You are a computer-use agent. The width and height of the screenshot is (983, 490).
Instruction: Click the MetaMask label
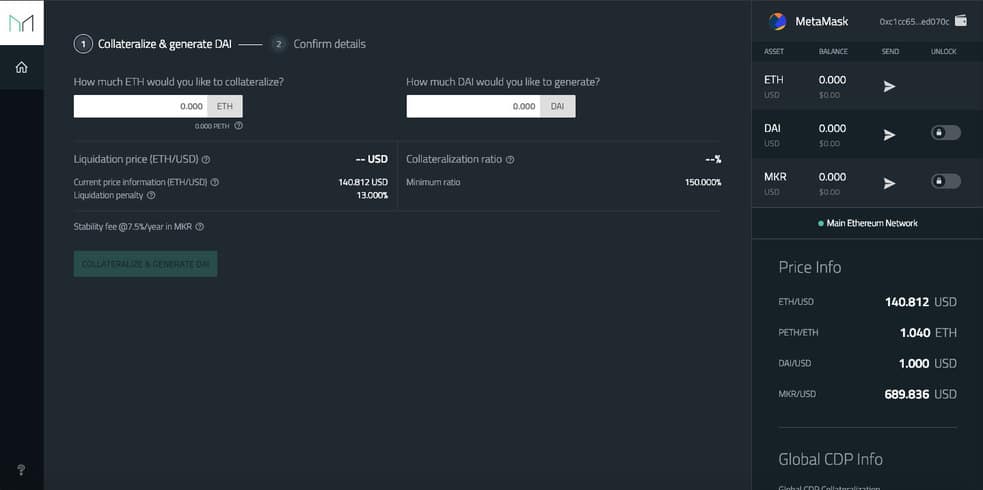coord(821,21)
